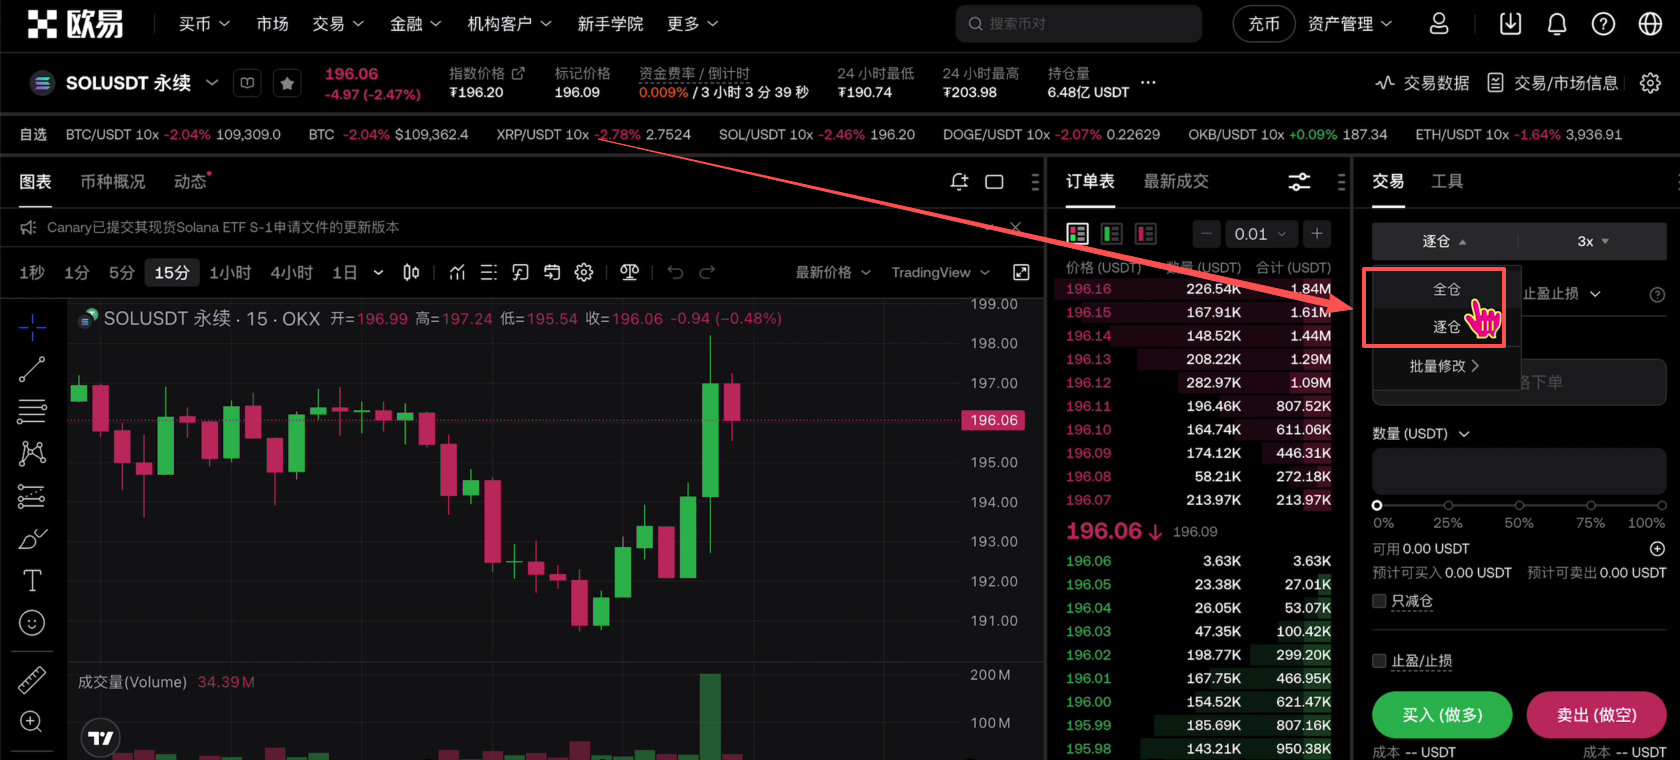The height and width of the screenshot is (760, 1680).
Task: Tick the 止盈/止损 checkbox
Action: (1380, 661)
